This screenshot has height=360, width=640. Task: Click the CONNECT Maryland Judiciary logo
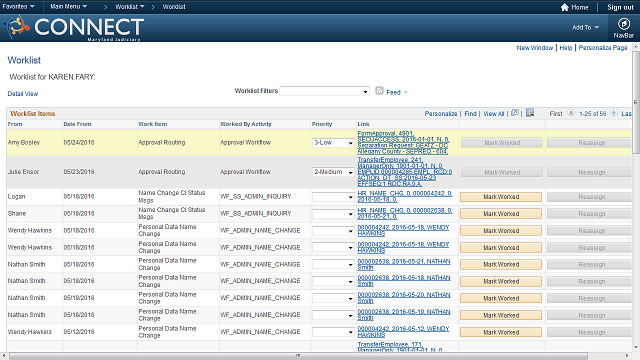pyautogui.click(x=73, y=28)
